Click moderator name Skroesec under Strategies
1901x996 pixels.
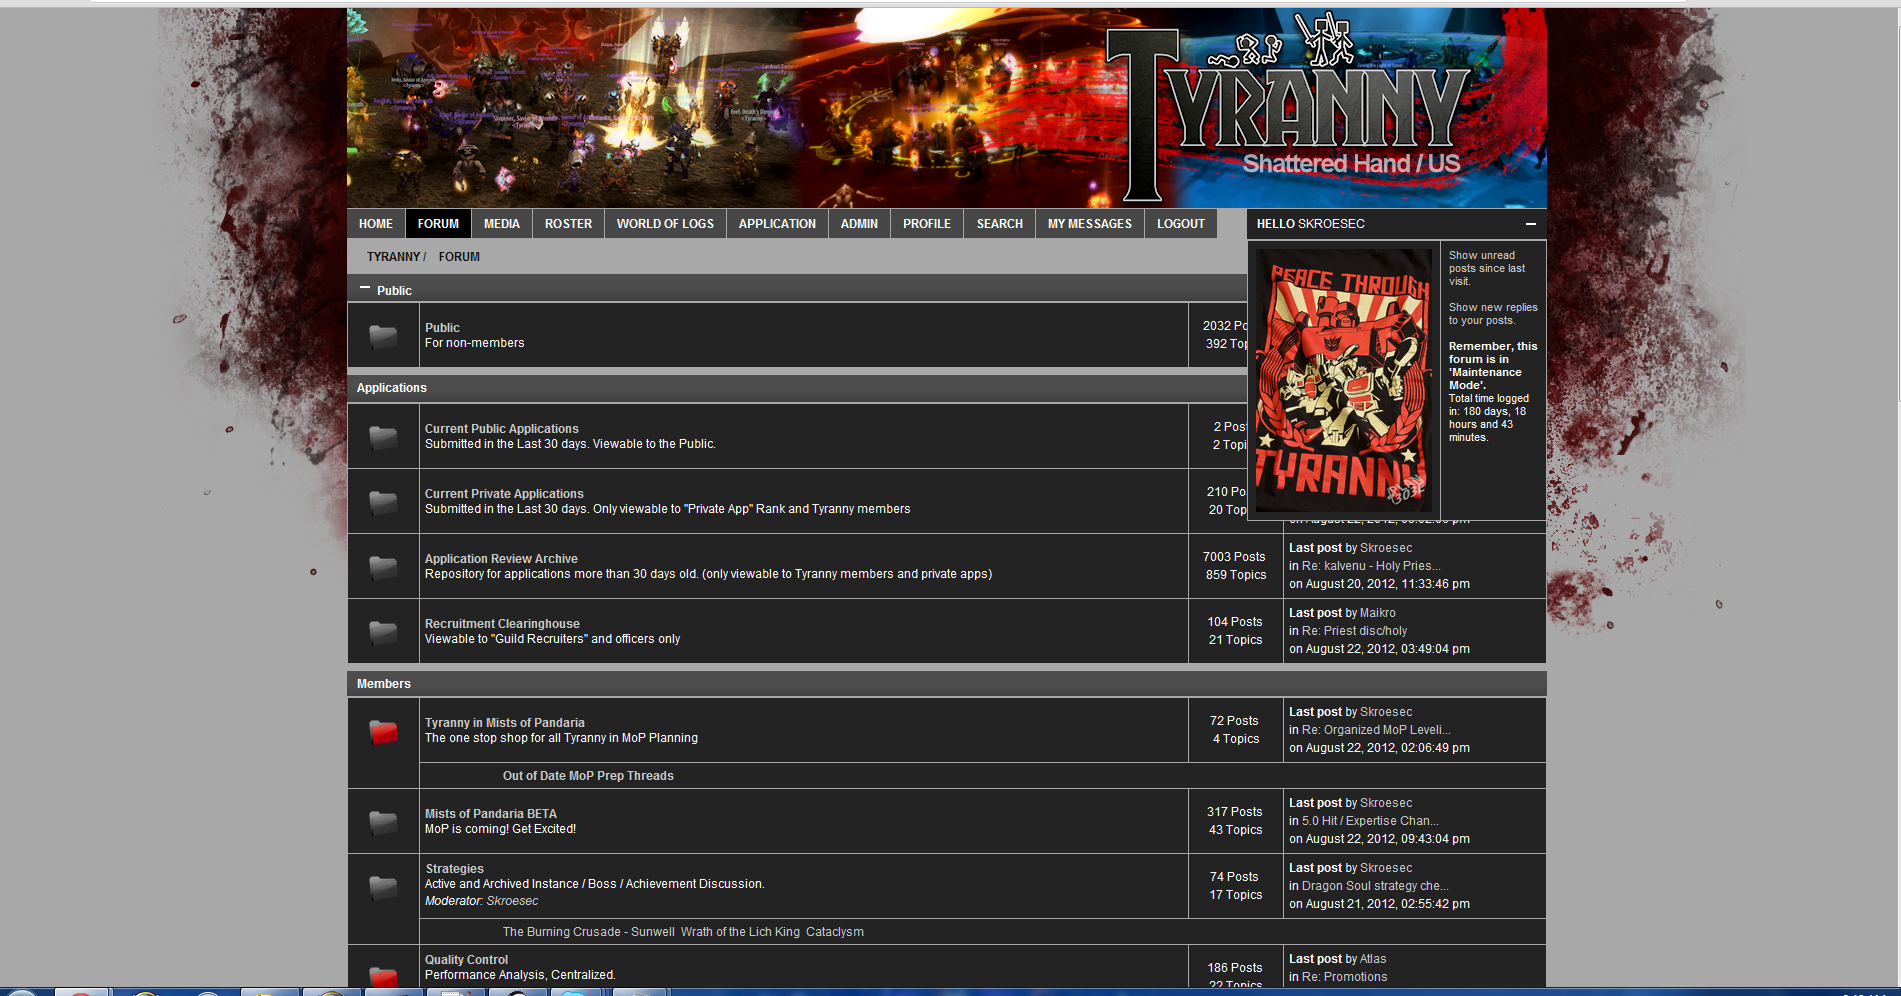[512, 901]
